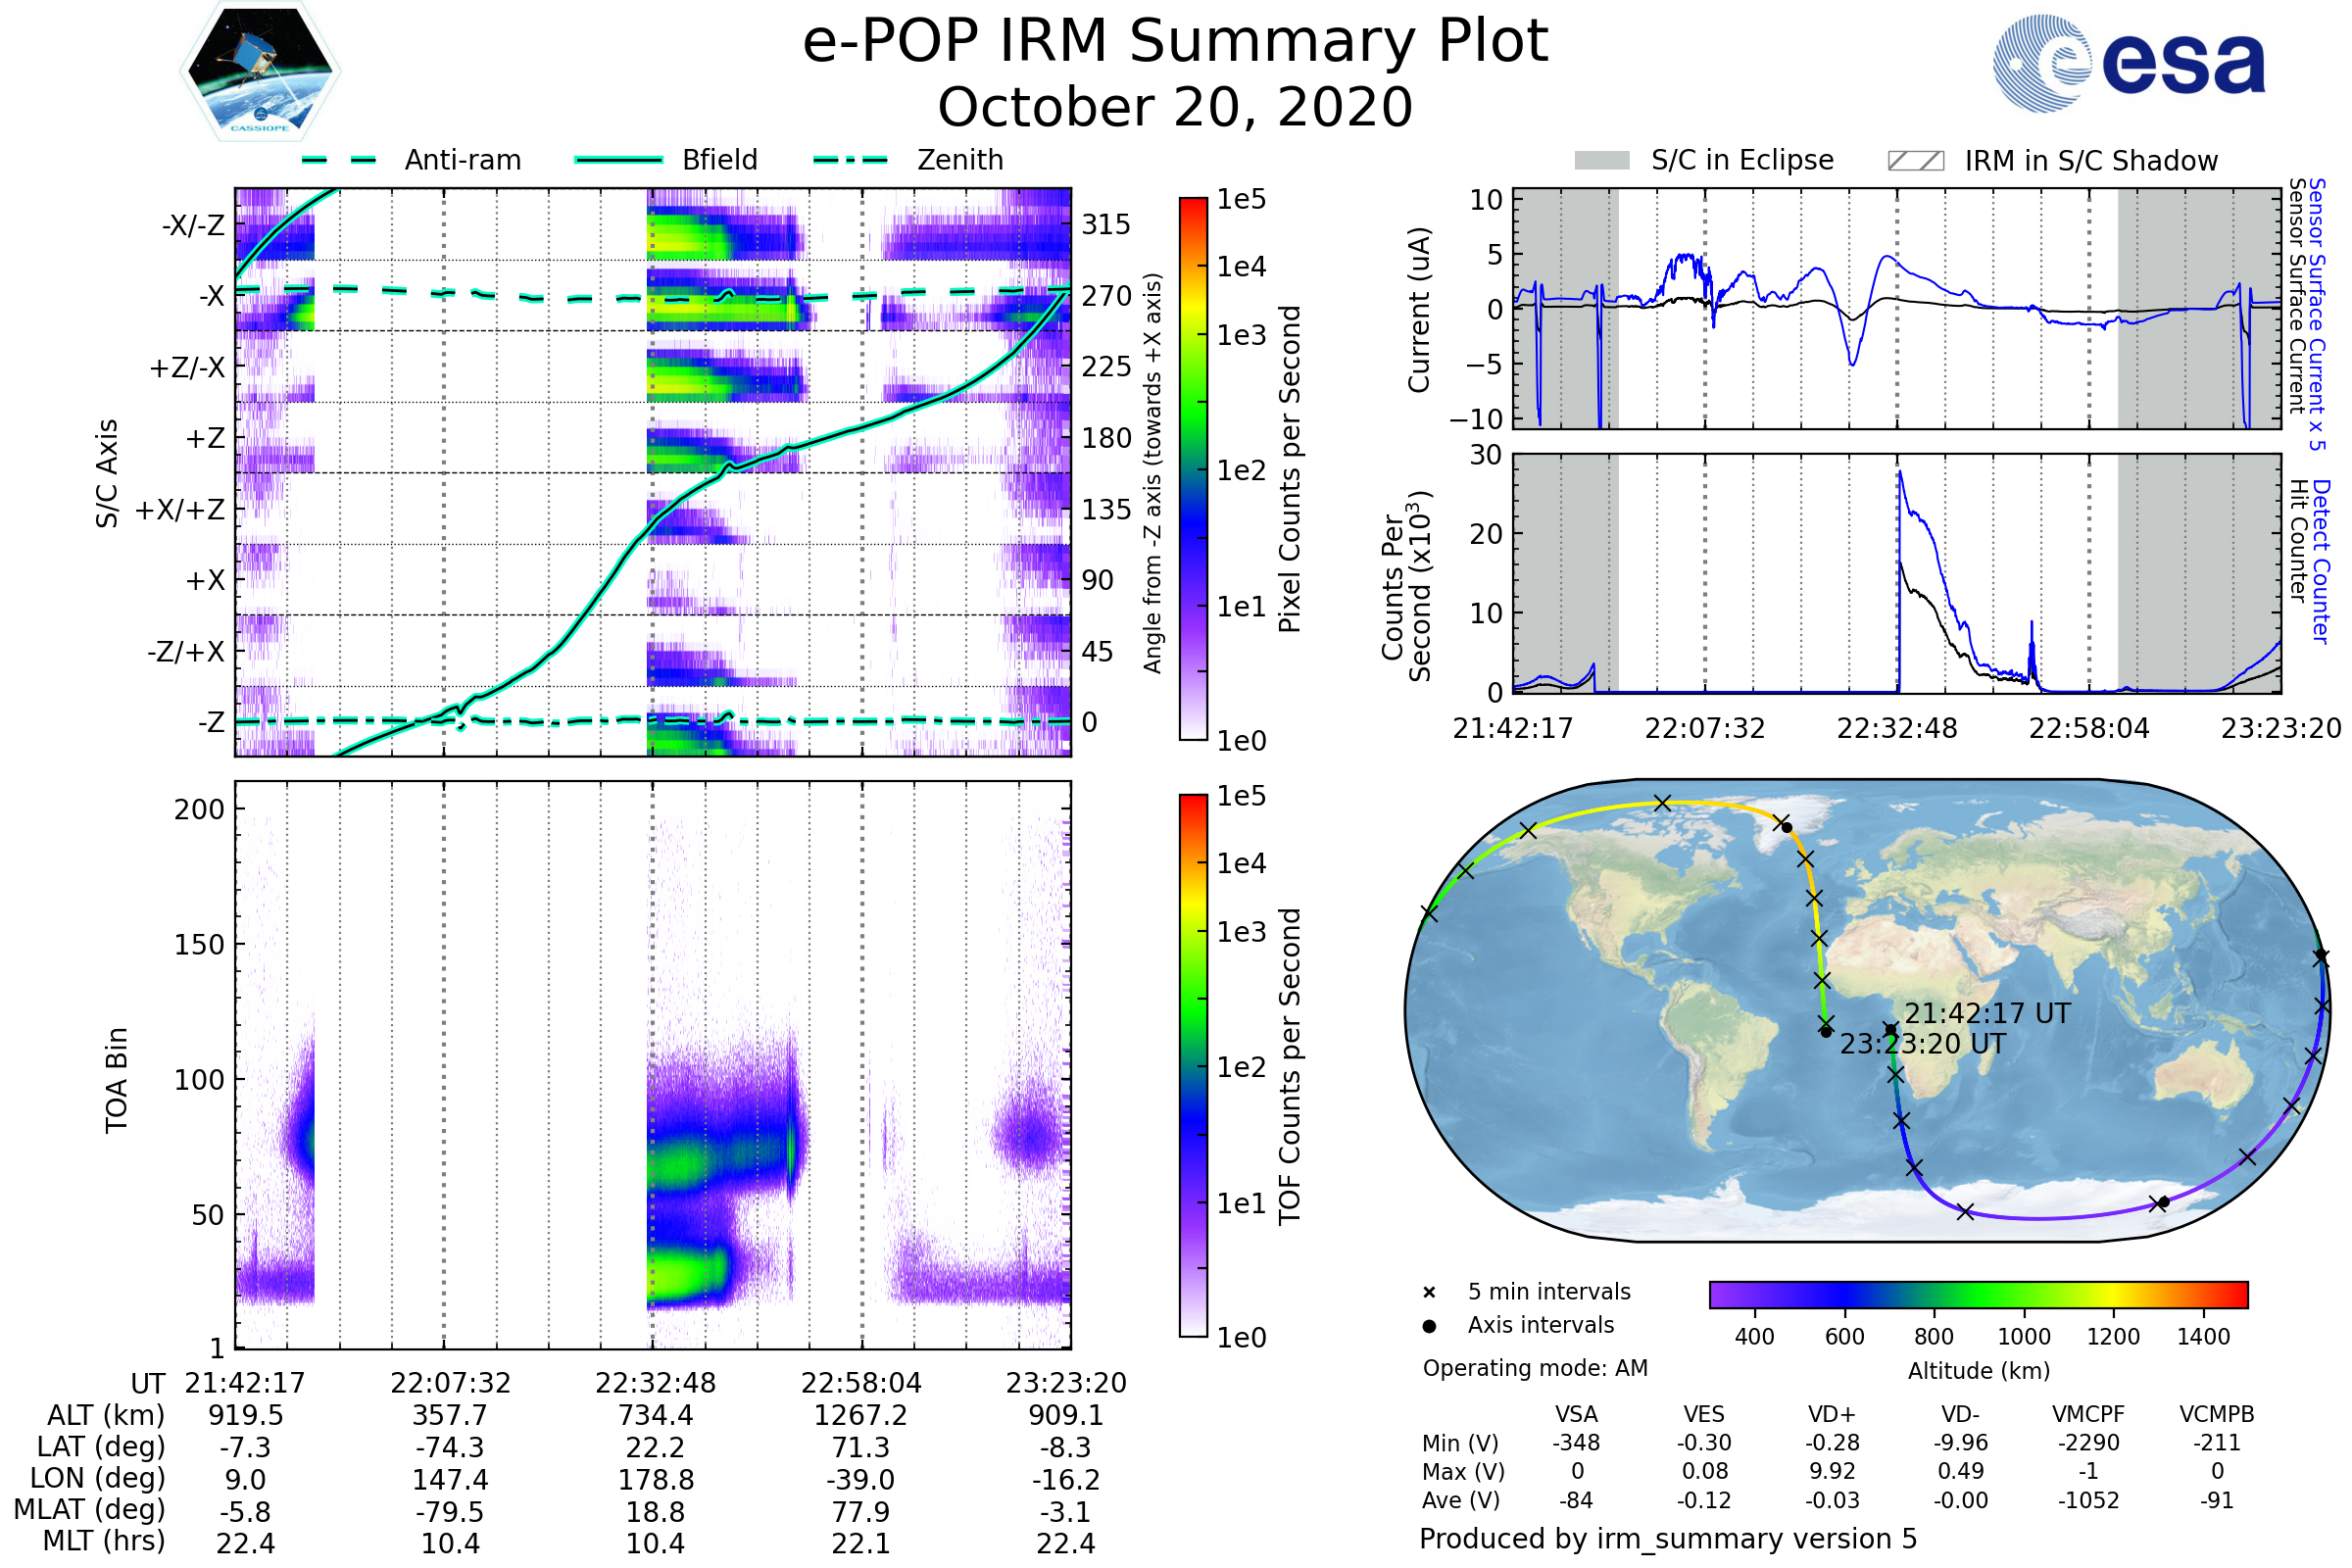Click the TOF Counts per Second colorbar
Image resolution: width=2352 pixels, height=1568 pixels.
click(x=1193, y=1065)
